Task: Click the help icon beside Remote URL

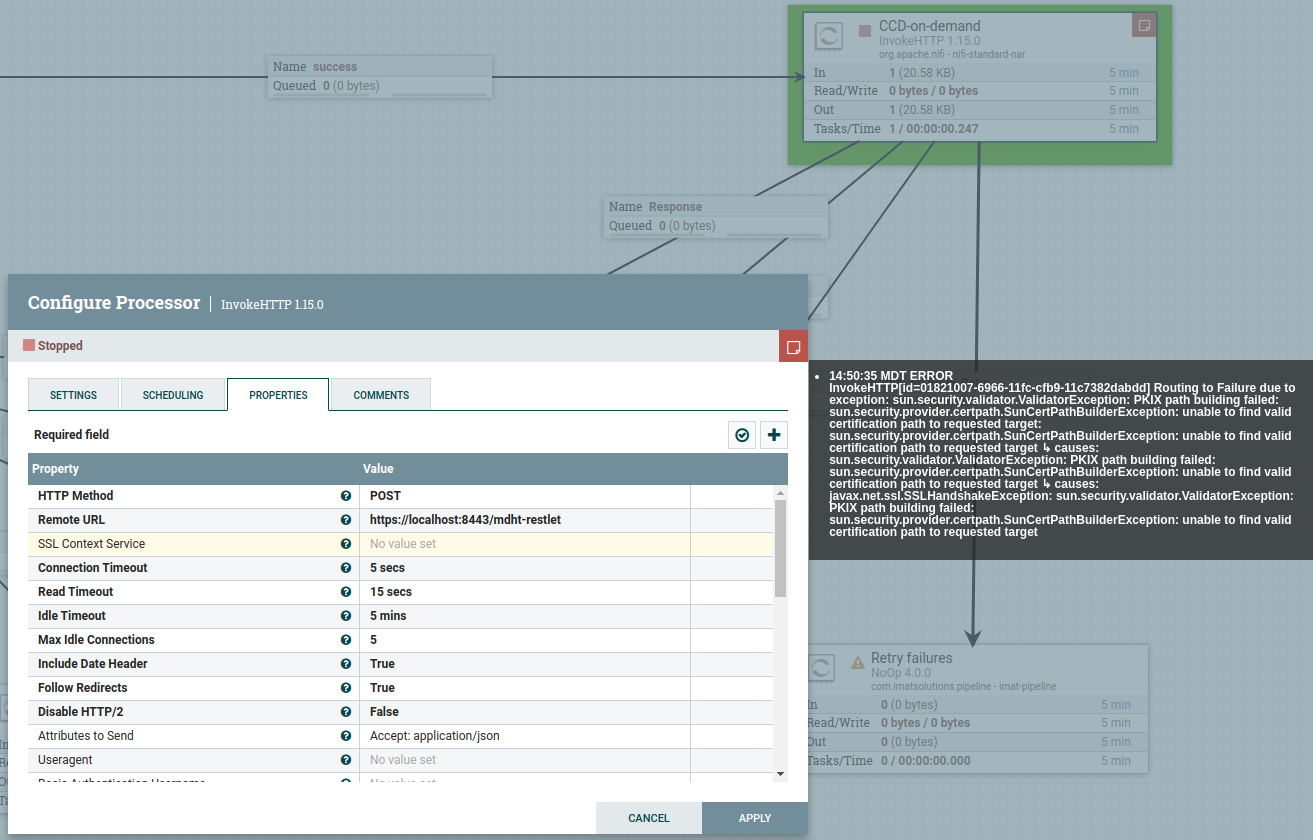Action: coord(346,520)
